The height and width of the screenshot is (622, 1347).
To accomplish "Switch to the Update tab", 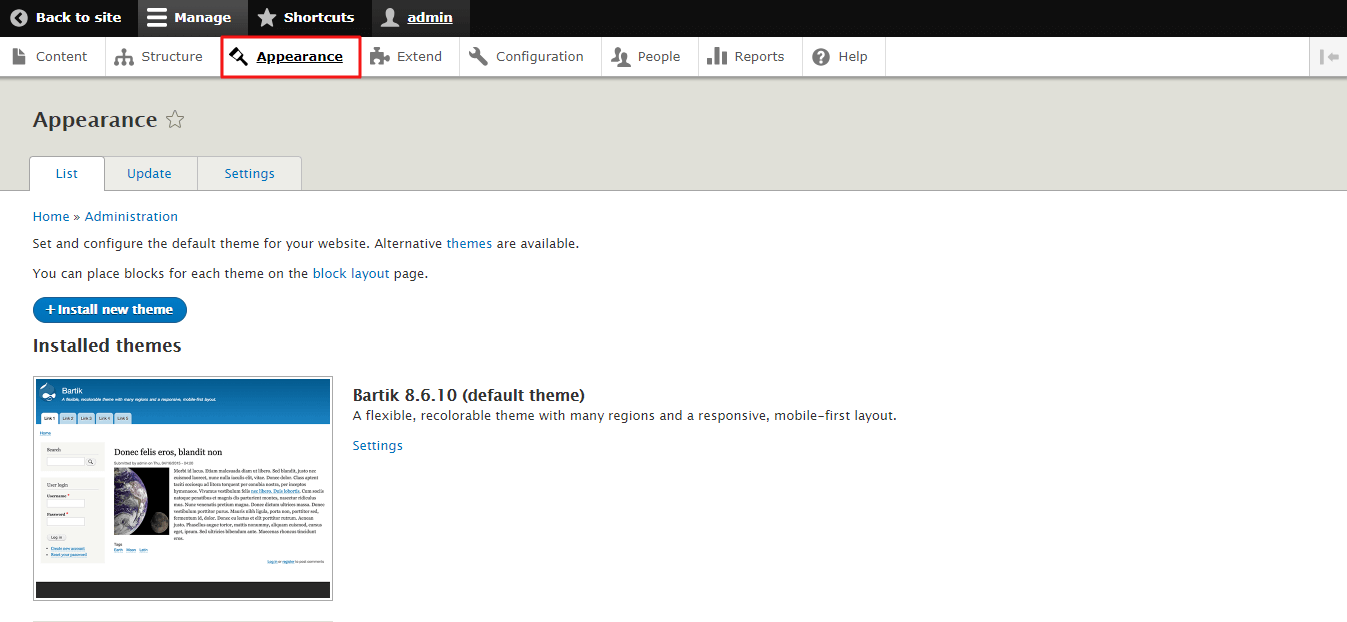I will coord(150,173).
